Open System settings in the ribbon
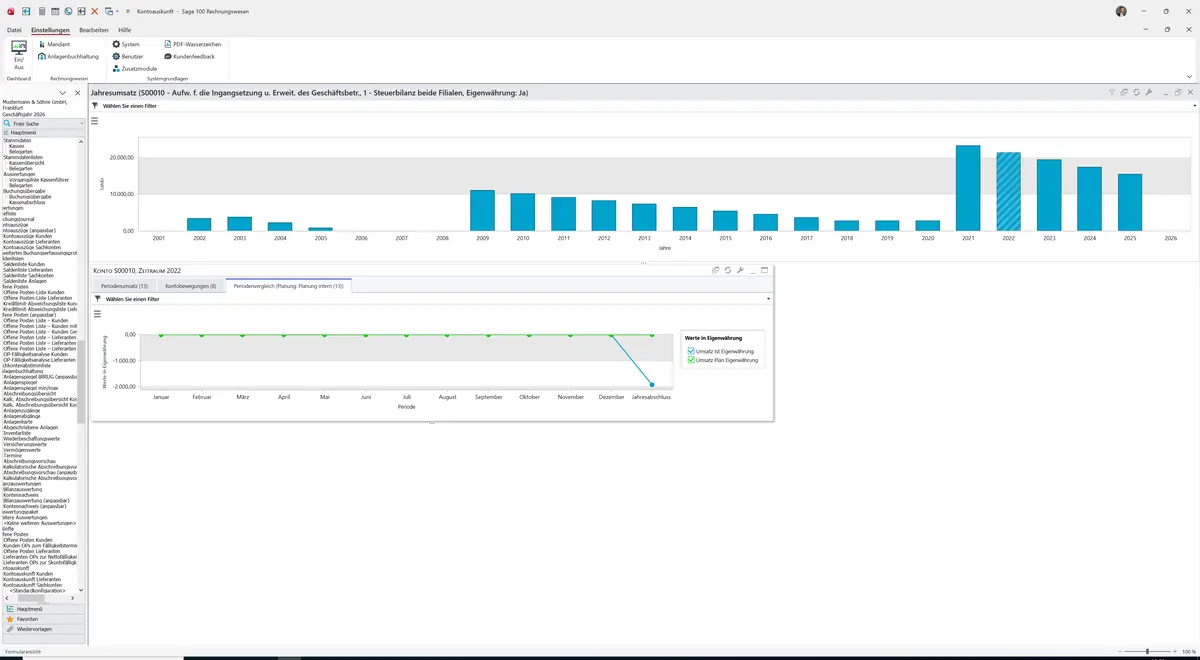Image resolution: width=1200 pixels, height=660 pixels. (126, 44)
